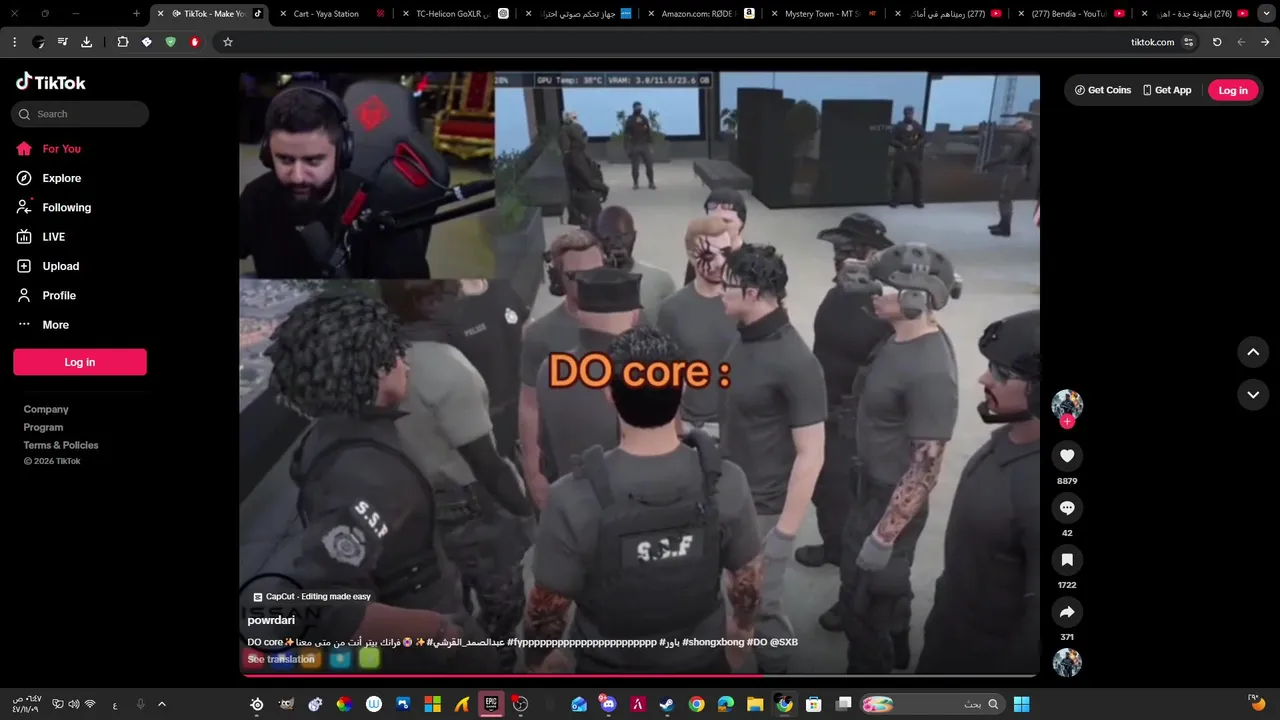Share the video with arrow icon

1067,612
